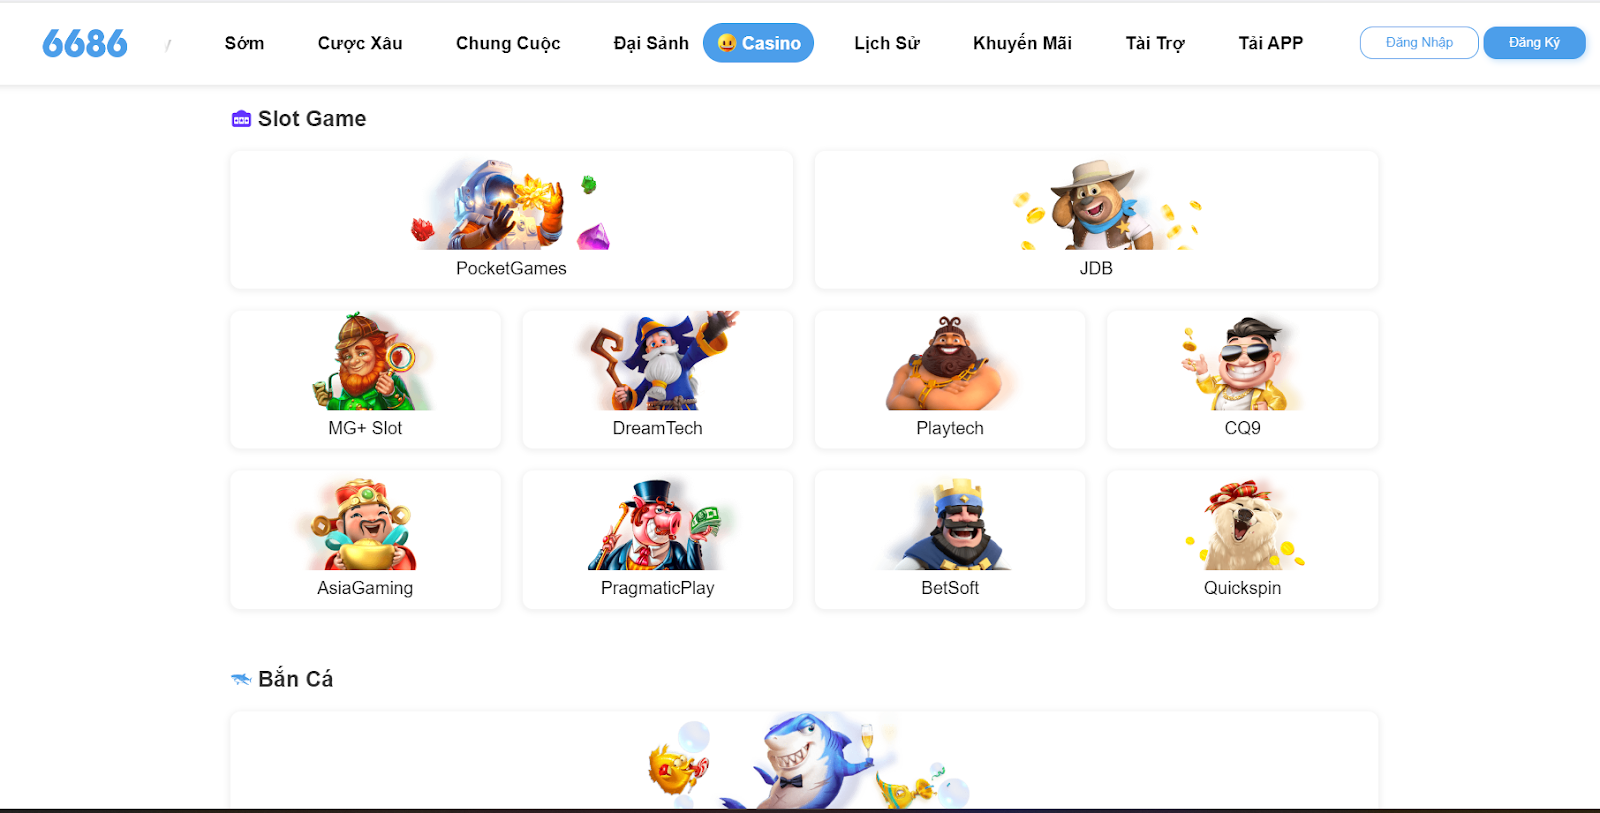View Lịch Sử history page
The width and height of the screenshot is (1600, 813).
point(887,43)
